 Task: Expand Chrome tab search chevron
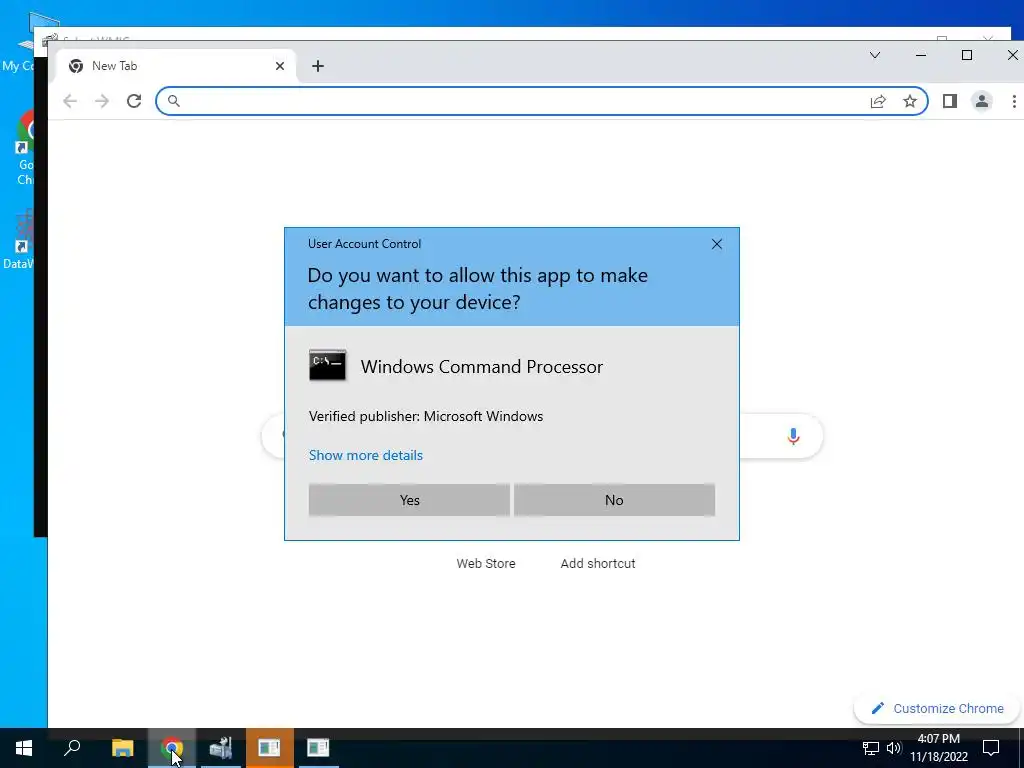[x=874, y=55]
